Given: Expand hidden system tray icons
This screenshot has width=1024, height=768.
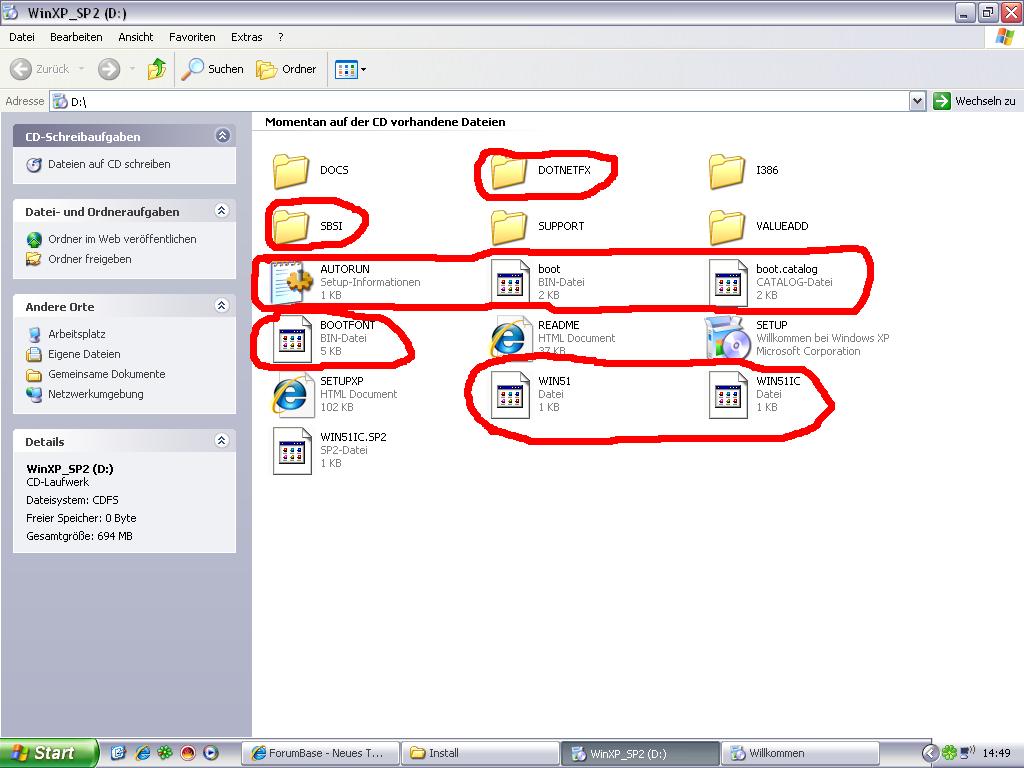Looking at the screenshot, I should pyautogui.click(x=929, y=753).
